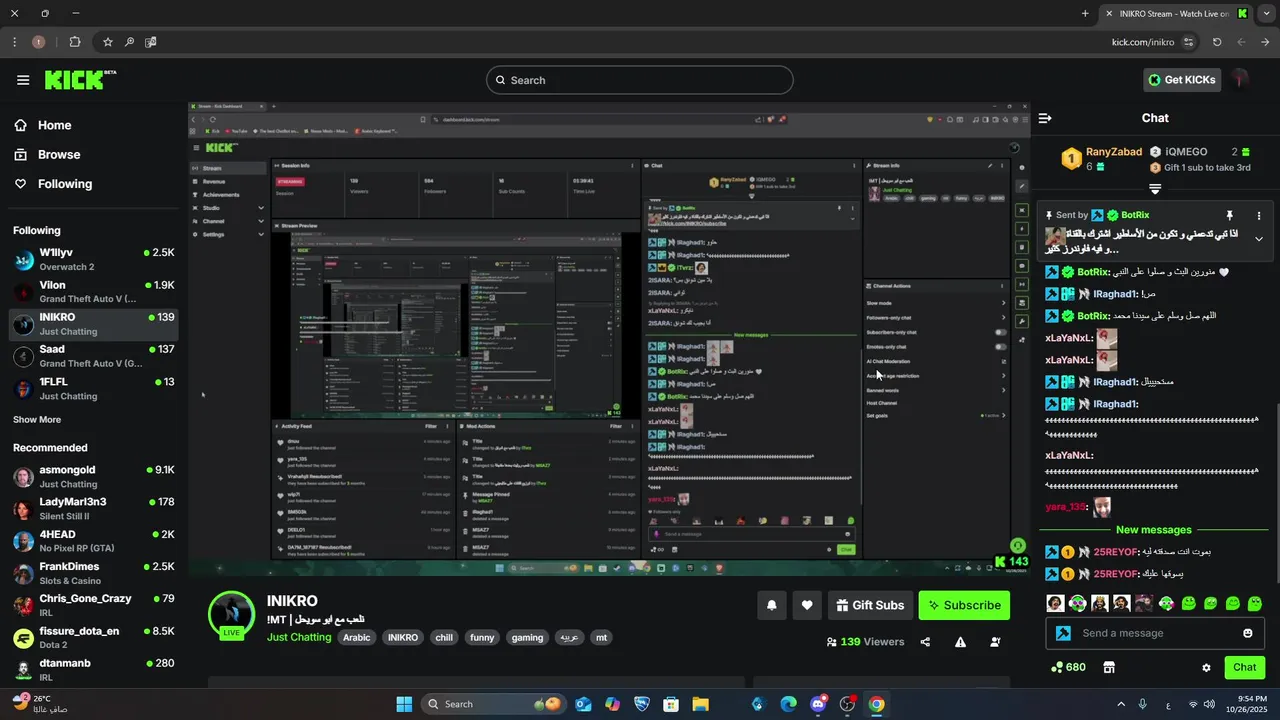Click chat identity hammer badge in input
The height and width of the screenshot is (720, 1280).
point(1063,633)
